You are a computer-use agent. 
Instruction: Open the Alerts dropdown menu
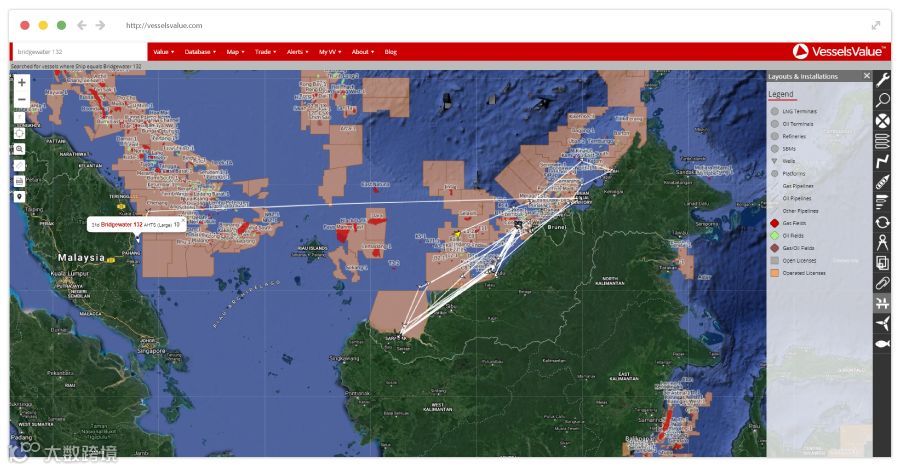[x=297, y=52]
